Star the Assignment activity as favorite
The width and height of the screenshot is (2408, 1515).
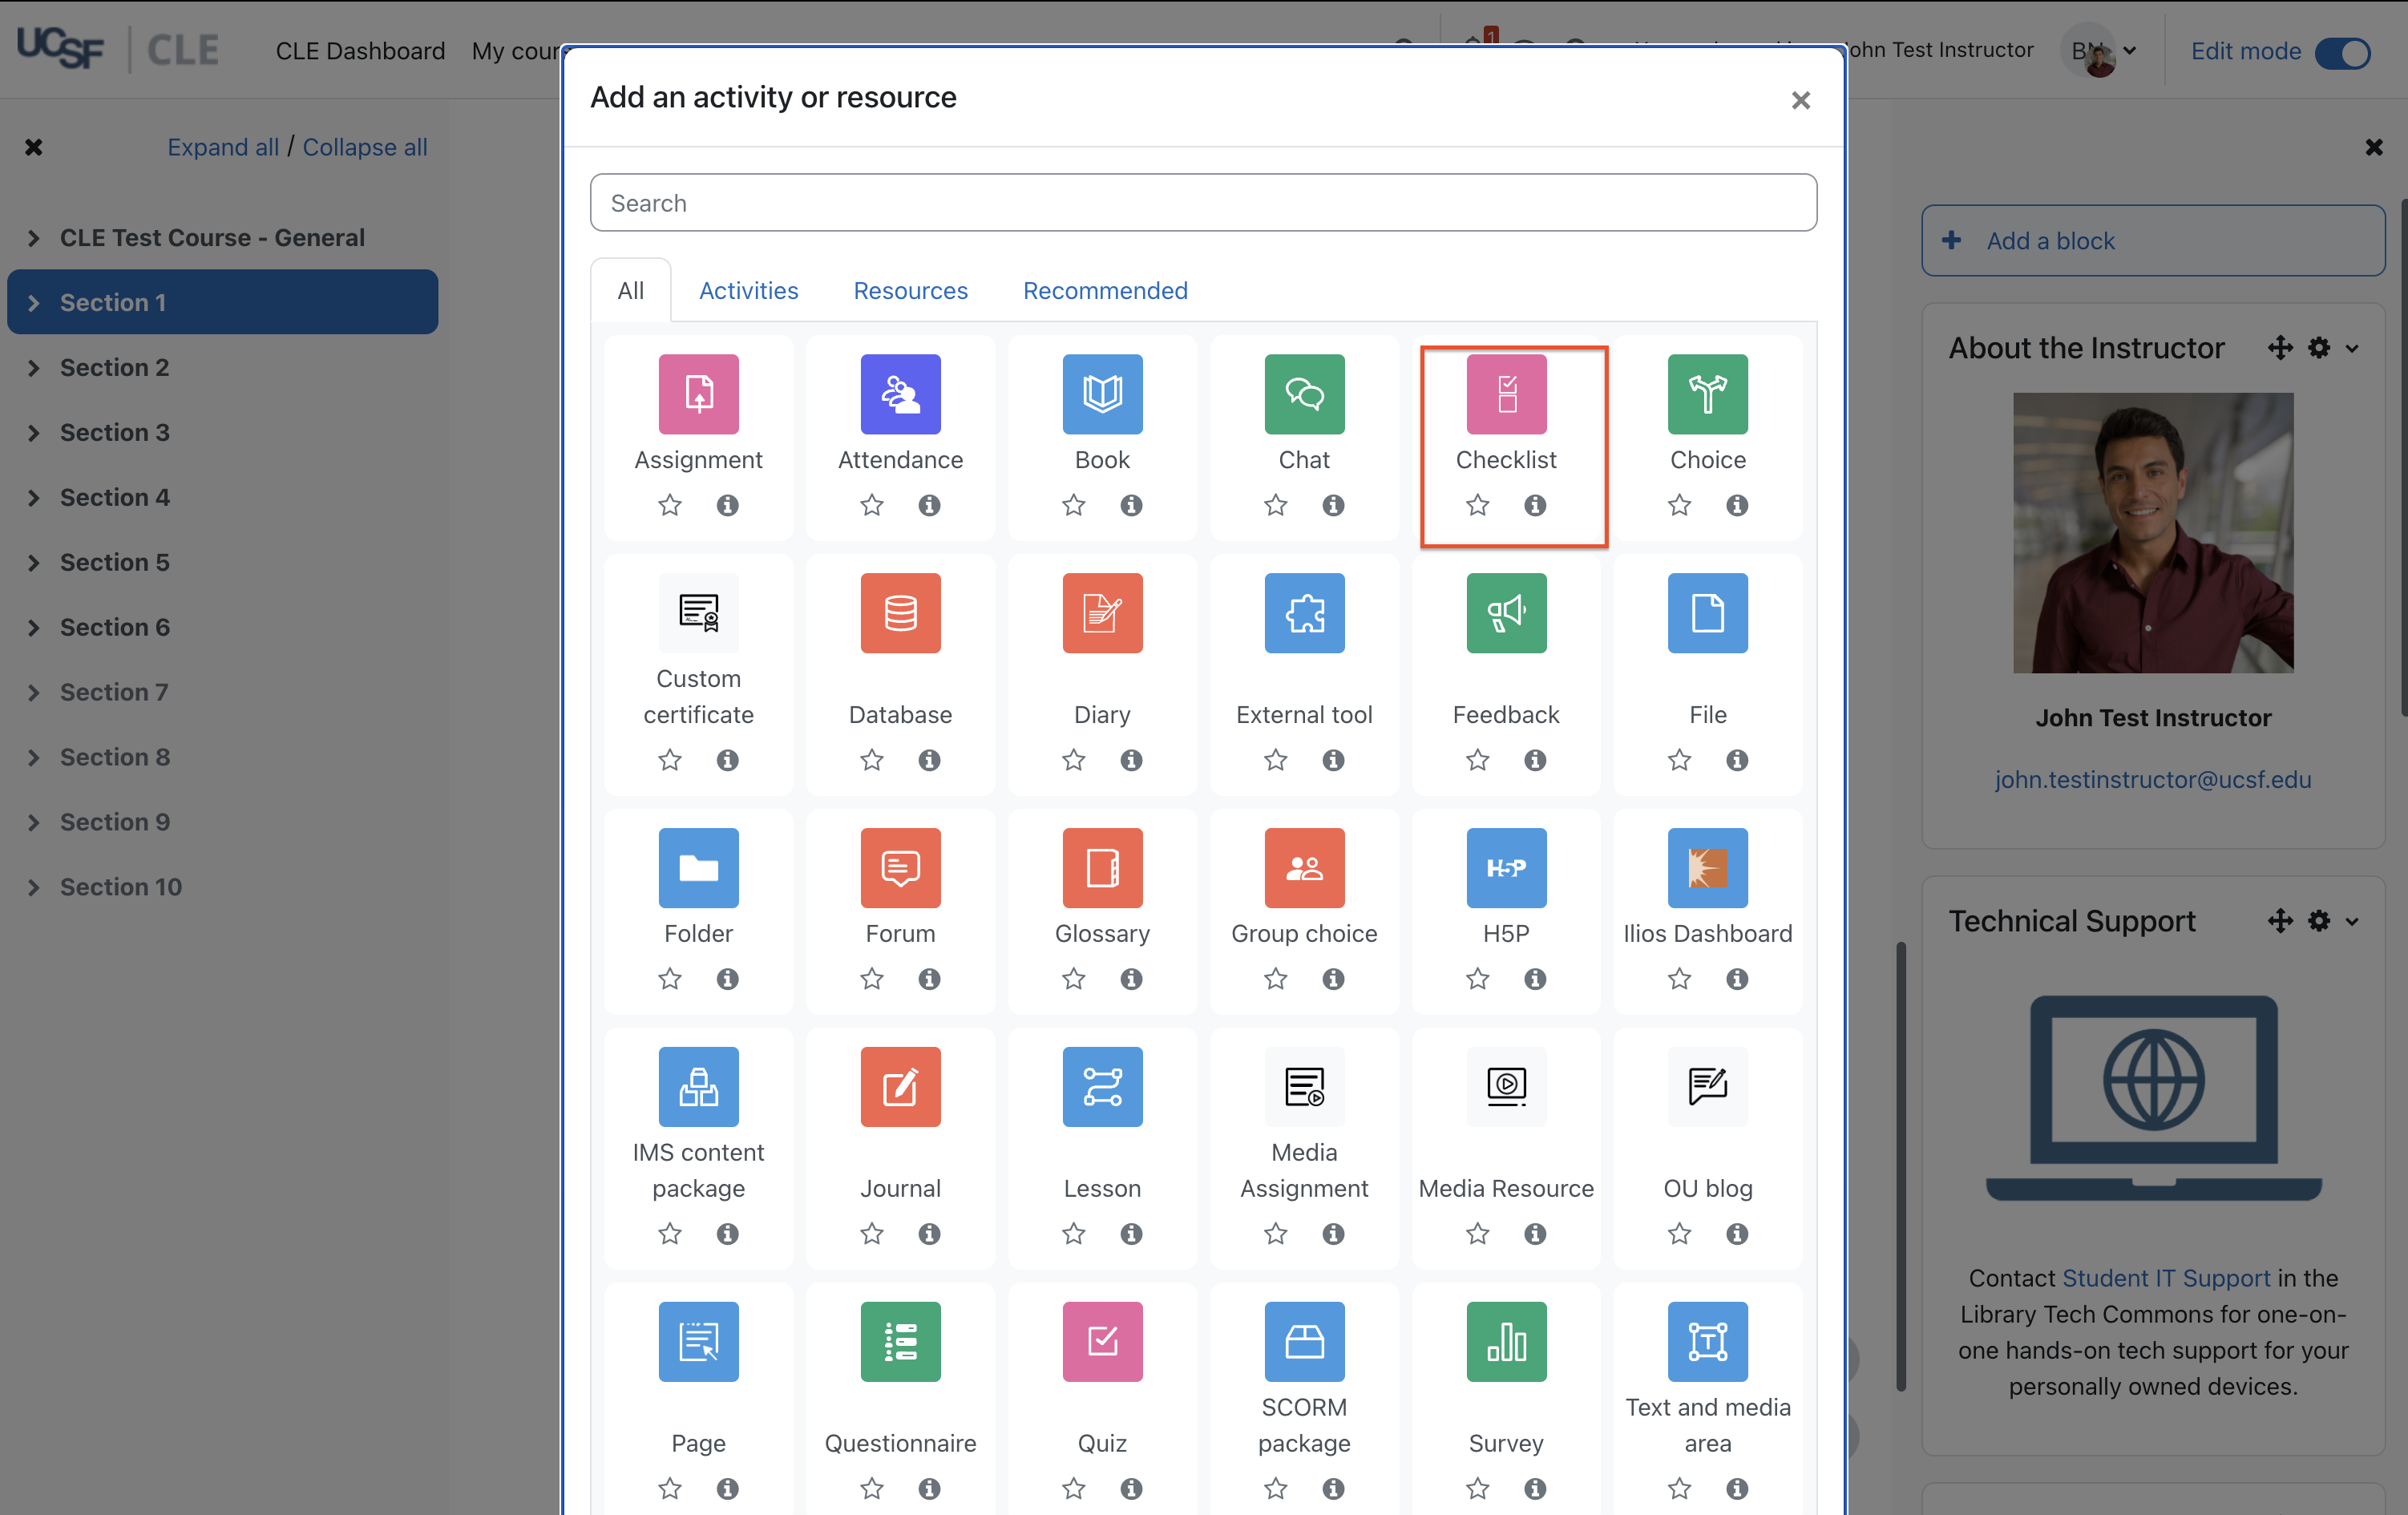pyautogui.click(x=669, y=505)
